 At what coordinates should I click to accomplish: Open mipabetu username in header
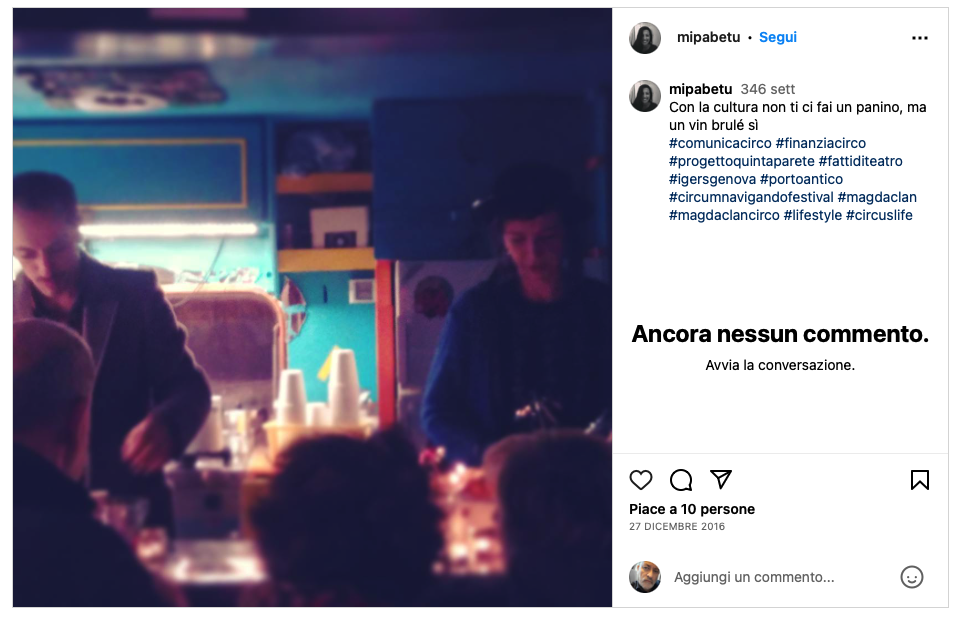pos(708,37)
